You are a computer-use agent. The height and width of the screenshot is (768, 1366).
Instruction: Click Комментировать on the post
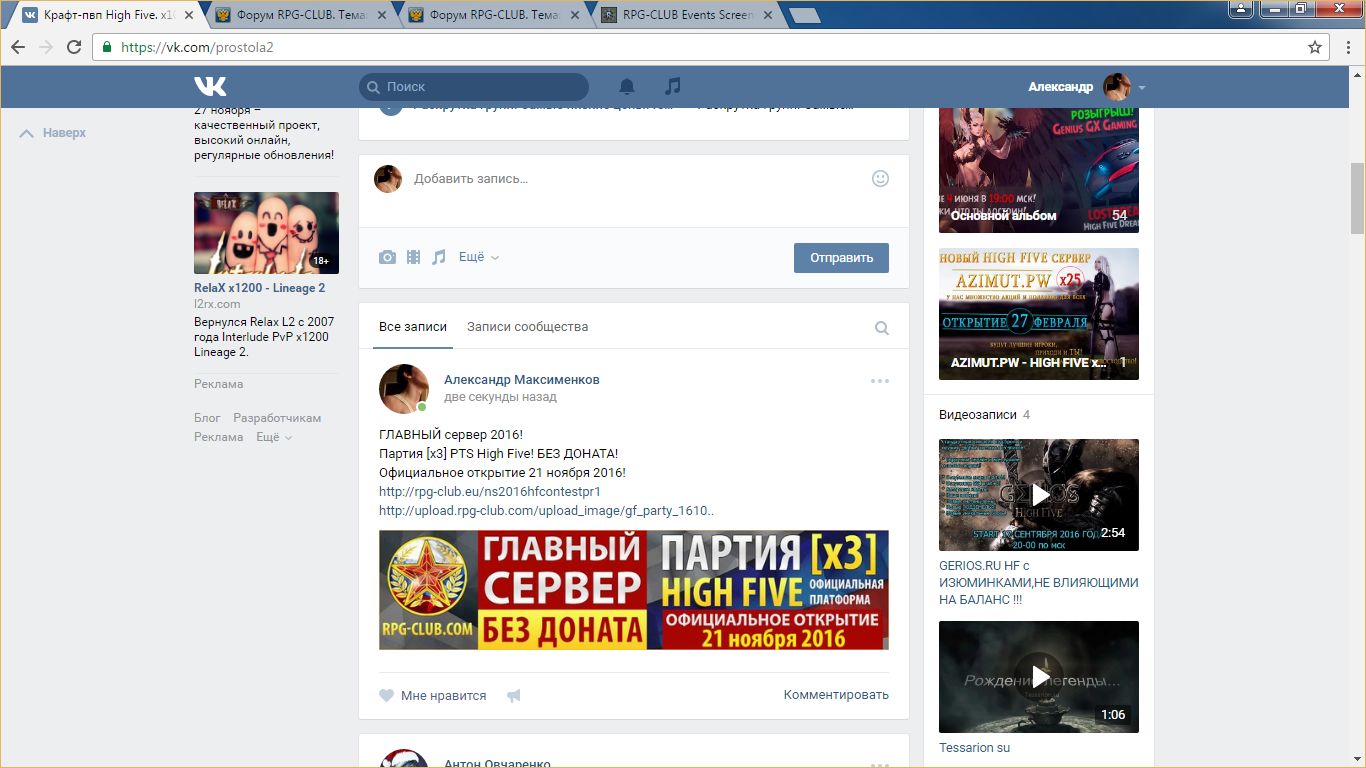(x=836, y=695)
